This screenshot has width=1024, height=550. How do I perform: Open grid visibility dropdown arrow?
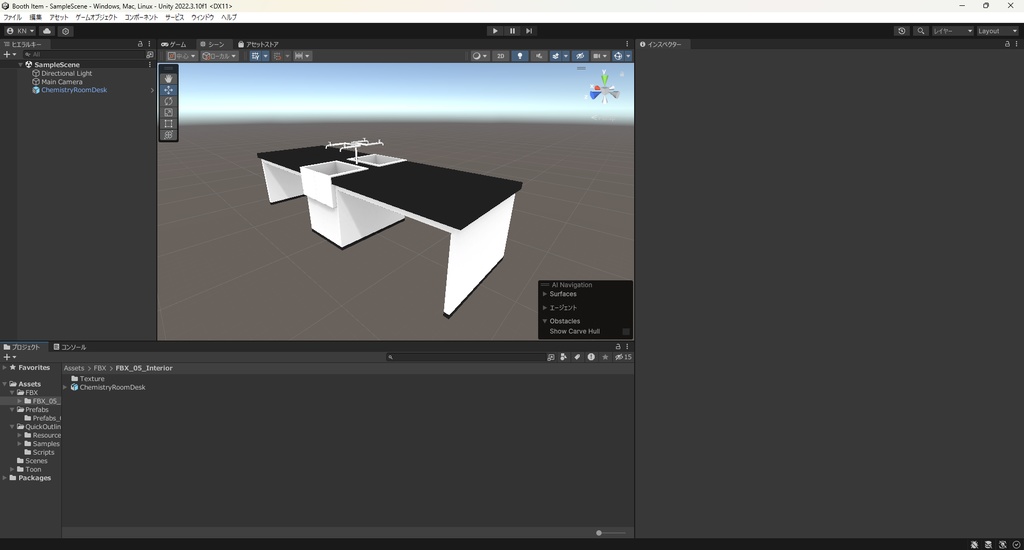coord(265,56)
